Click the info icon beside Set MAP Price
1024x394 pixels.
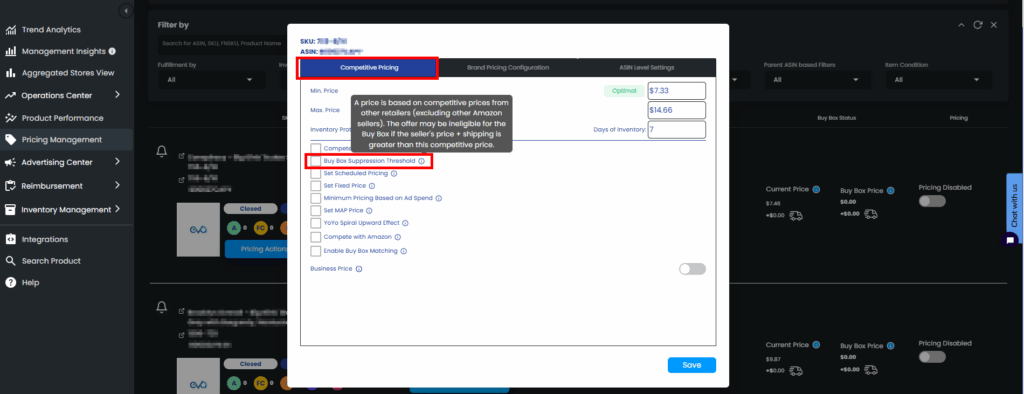(369, 210)
